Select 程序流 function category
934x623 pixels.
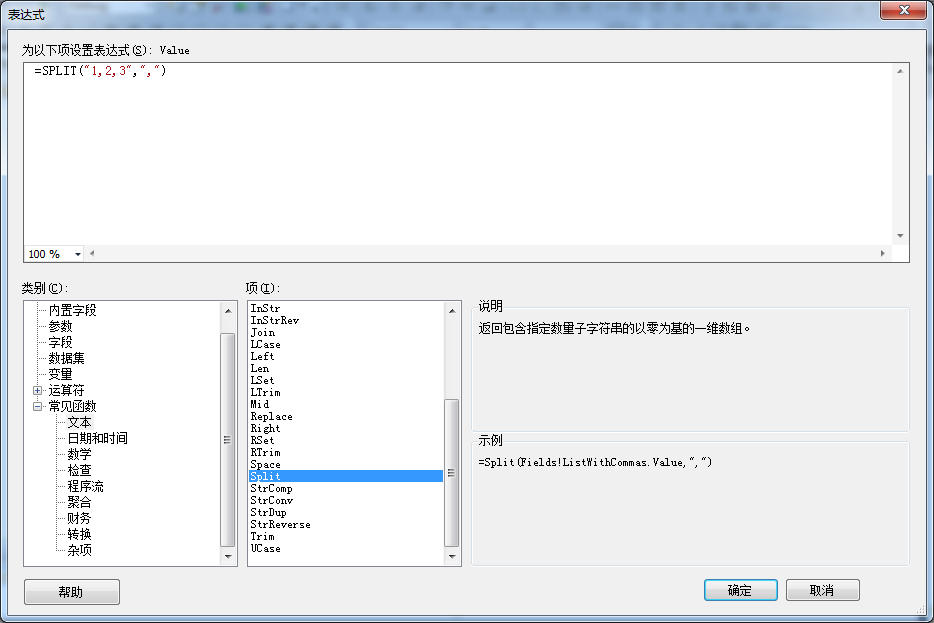coord(85,487)
